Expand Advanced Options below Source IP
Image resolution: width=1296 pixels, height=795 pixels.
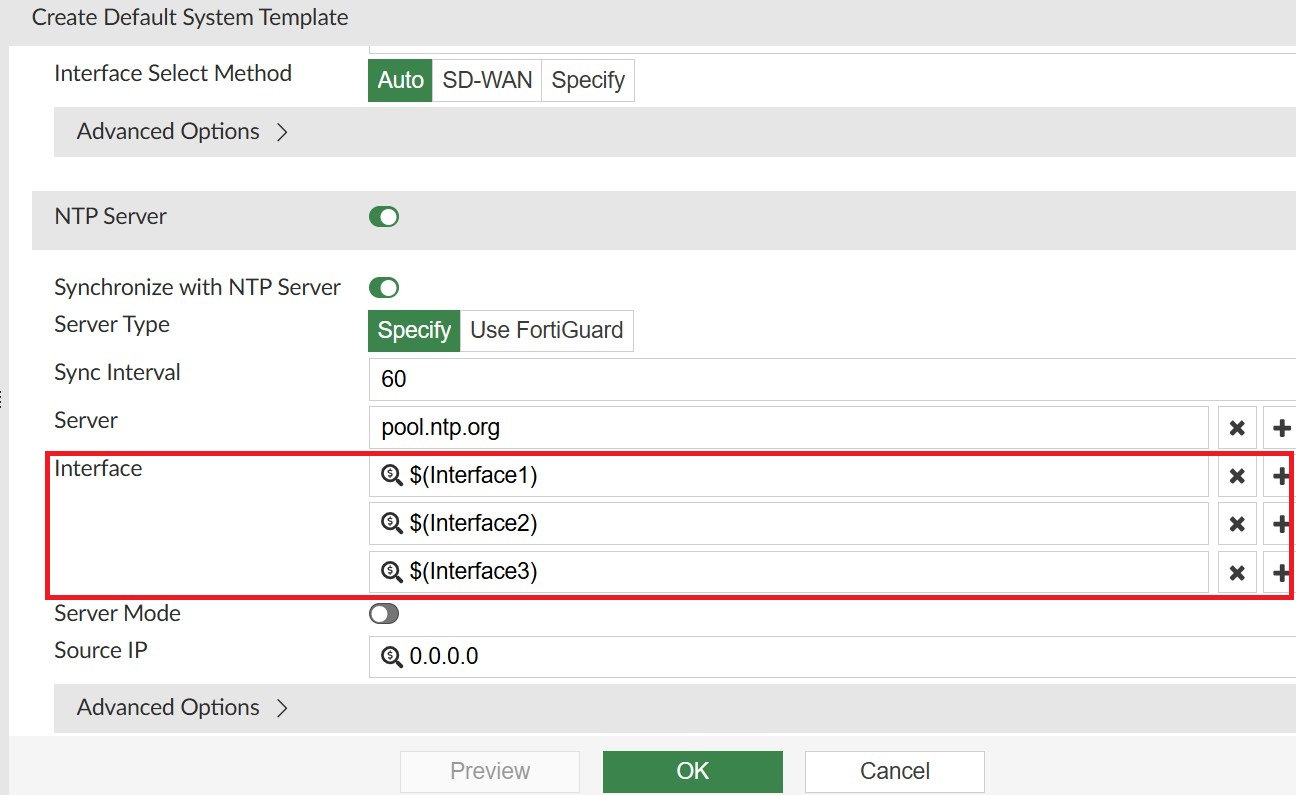[x=182, y=708]
